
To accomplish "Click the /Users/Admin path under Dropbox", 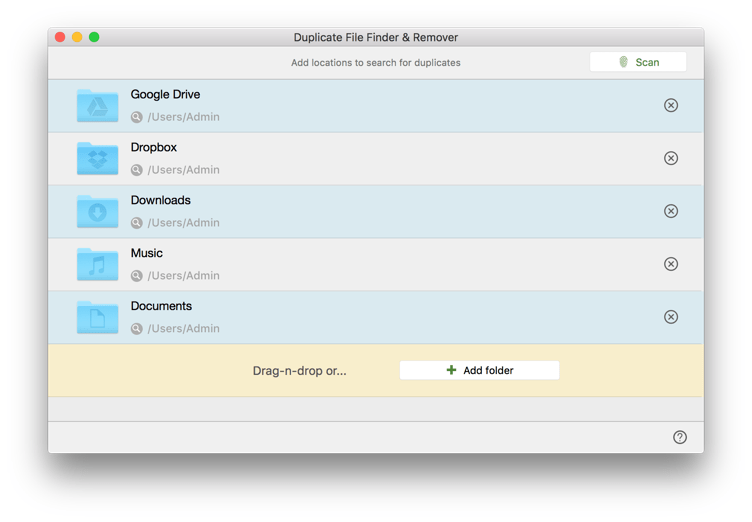I will (x=184, y=170).
